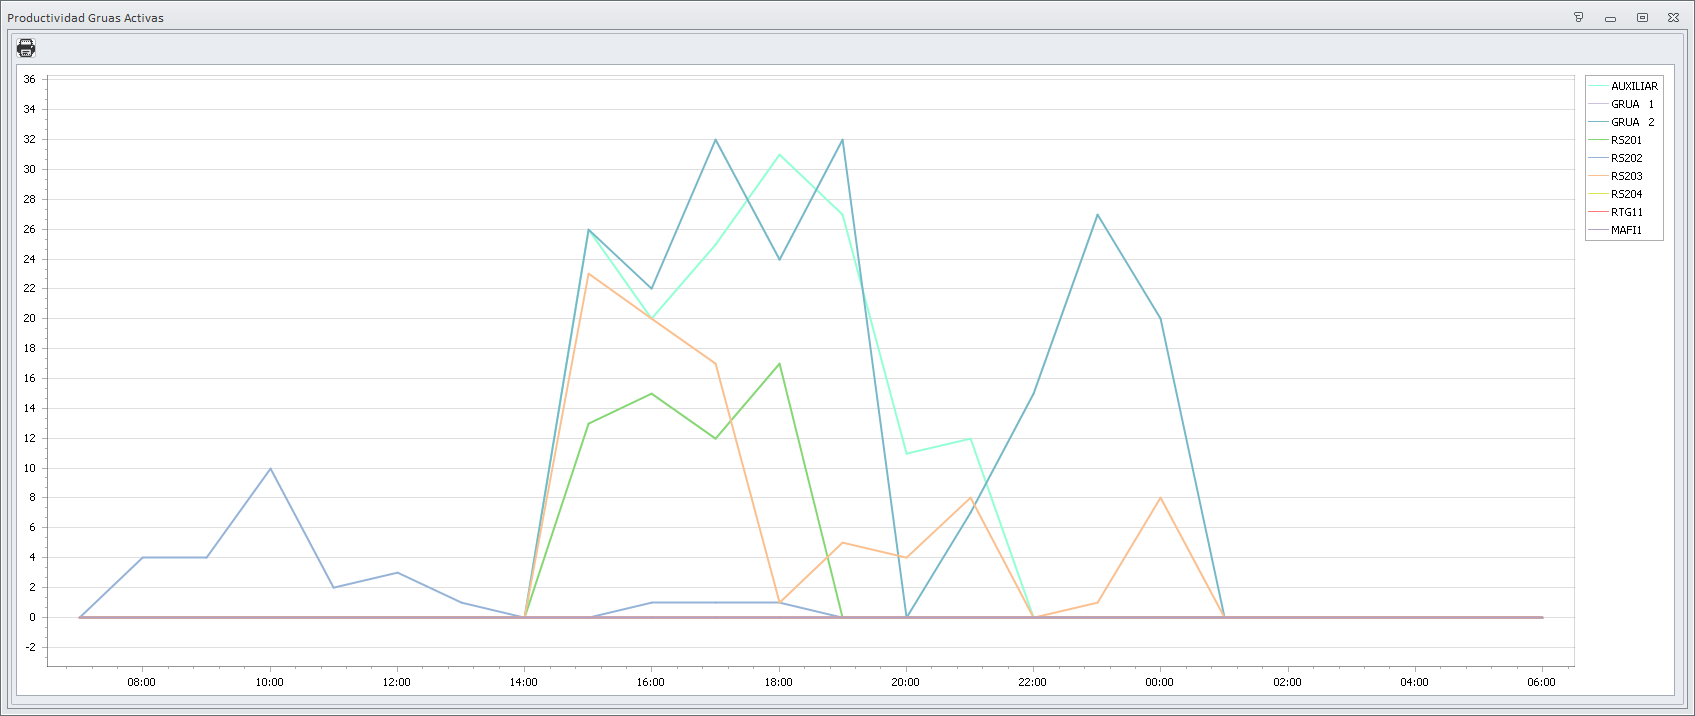Image resolution: width=1695 pixels, height=716 pixels.
Task: Select GRUA 2 legend entry
Action: coord(1622,122)
